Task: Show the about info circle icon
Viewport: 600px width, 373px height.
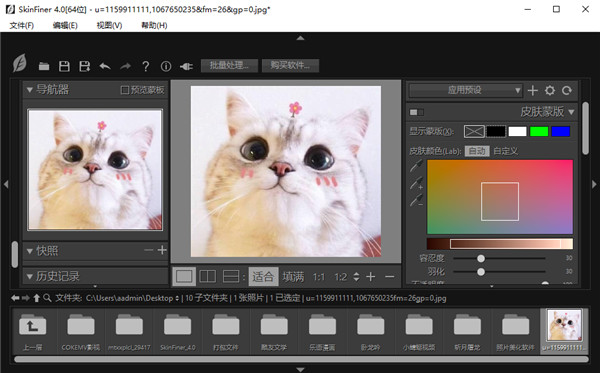Action: (x=166, y=66)
